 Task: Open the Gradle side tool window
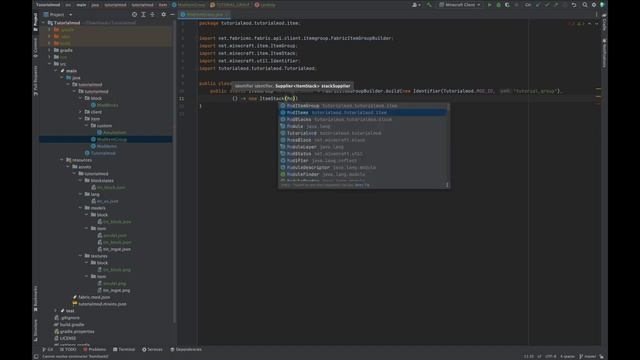point(604,21)
